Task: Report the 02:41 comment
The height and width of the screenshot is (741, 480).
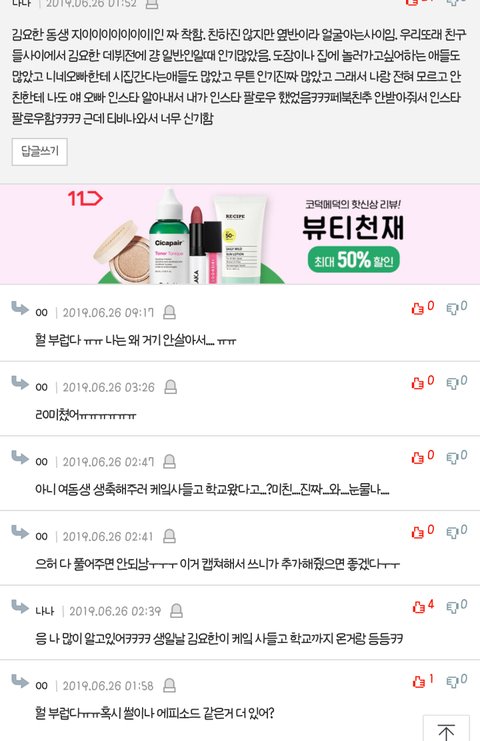Action: click(169, 536)
